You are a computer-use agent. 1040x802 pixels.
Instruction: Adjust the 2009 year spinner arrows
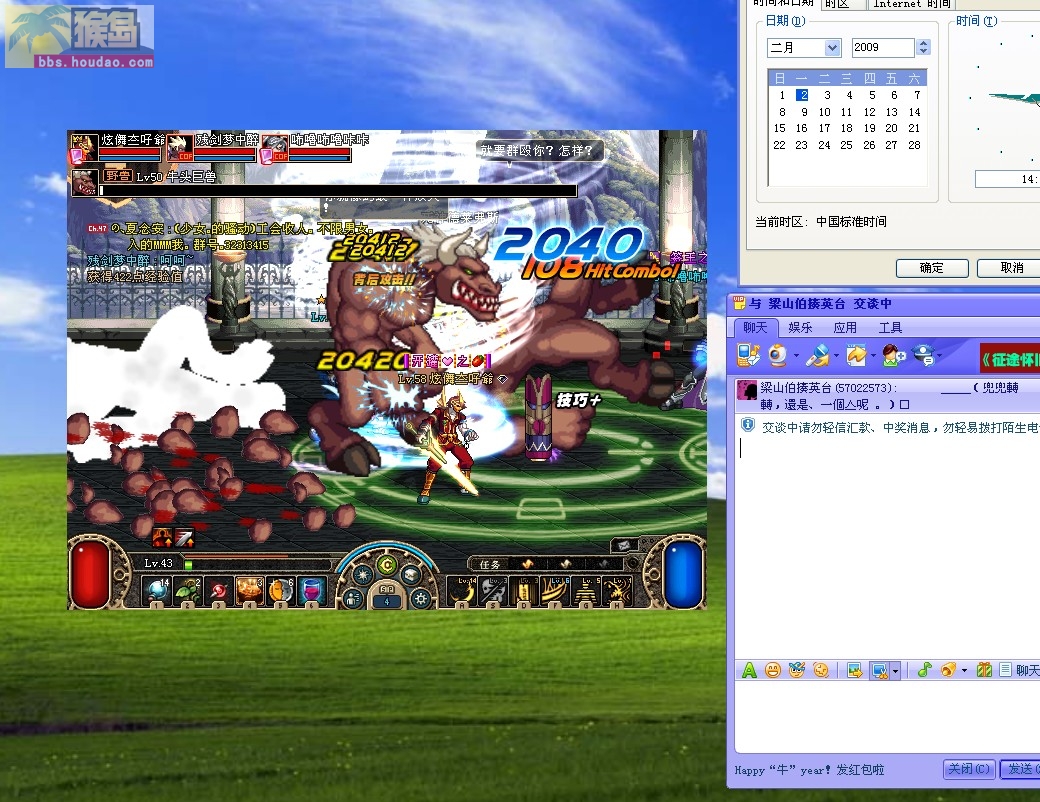coord(923,48)
